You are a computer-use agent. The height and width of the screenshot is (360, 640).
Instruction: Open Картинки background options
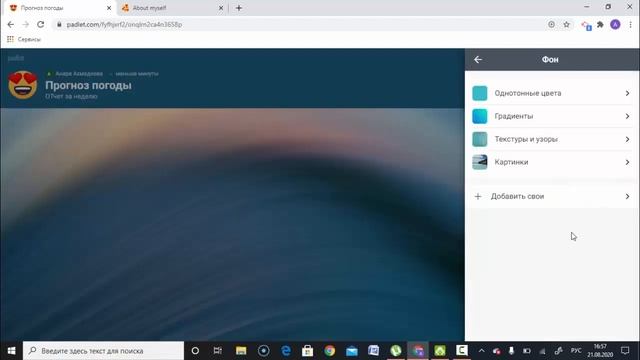[x=552, y=162]
